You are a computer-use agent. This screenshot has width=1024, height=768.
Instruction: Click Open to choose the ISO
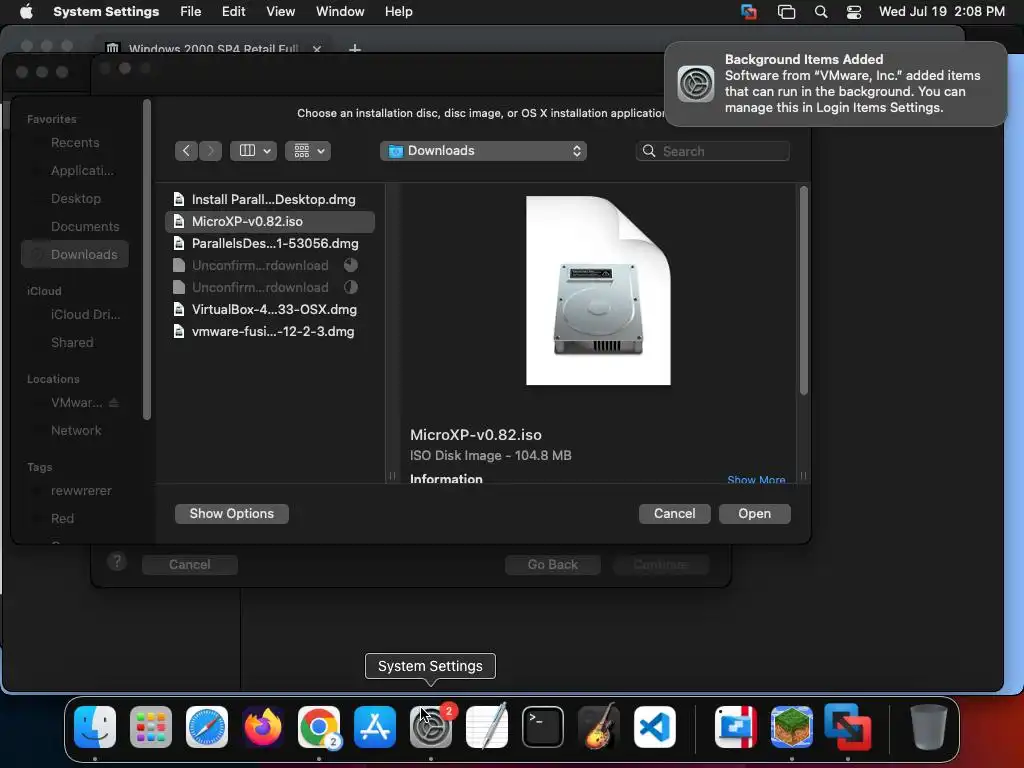[x=754, y=513]
